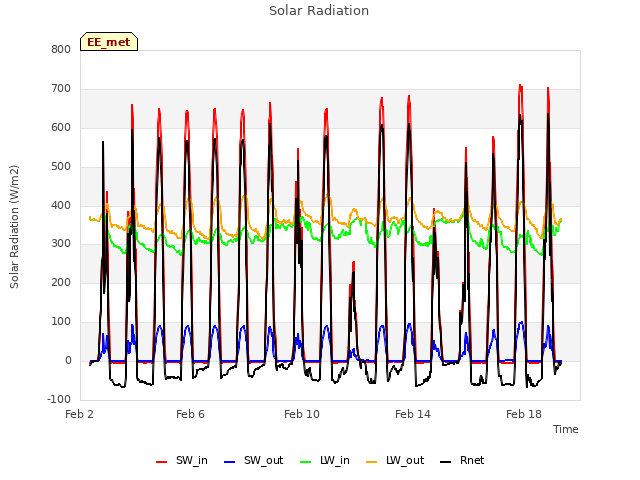Click the Feb 6 x-axis tick label

click(190, 414)
